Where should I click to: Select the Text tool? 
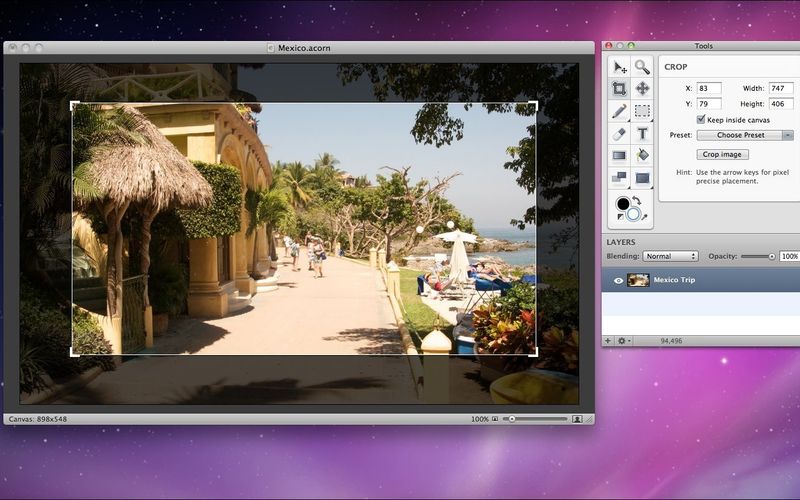click(642, 133)
